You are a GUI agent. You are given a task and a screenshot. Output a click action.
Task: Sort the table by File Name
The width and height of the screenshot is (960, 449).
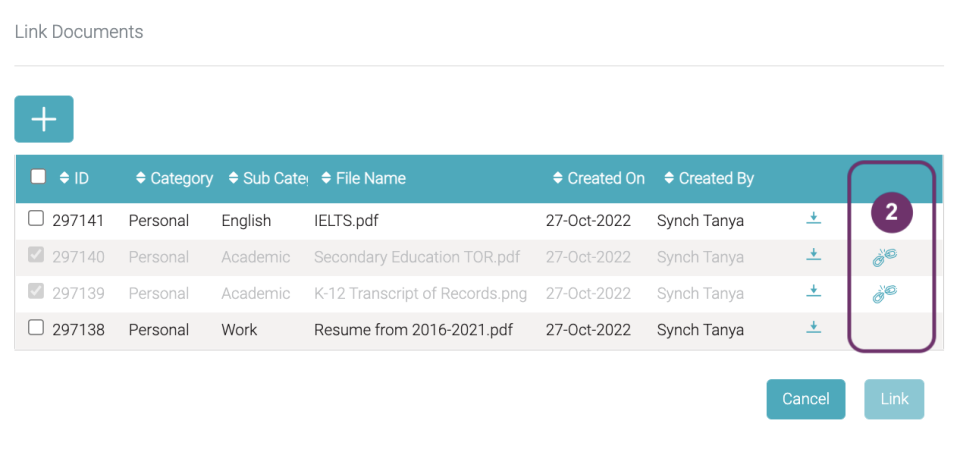click(364, 178)
